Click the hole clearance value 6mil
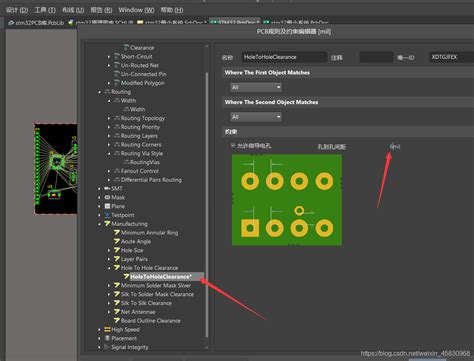The height and width of the screenshot is (361, 474). [395, 146]
